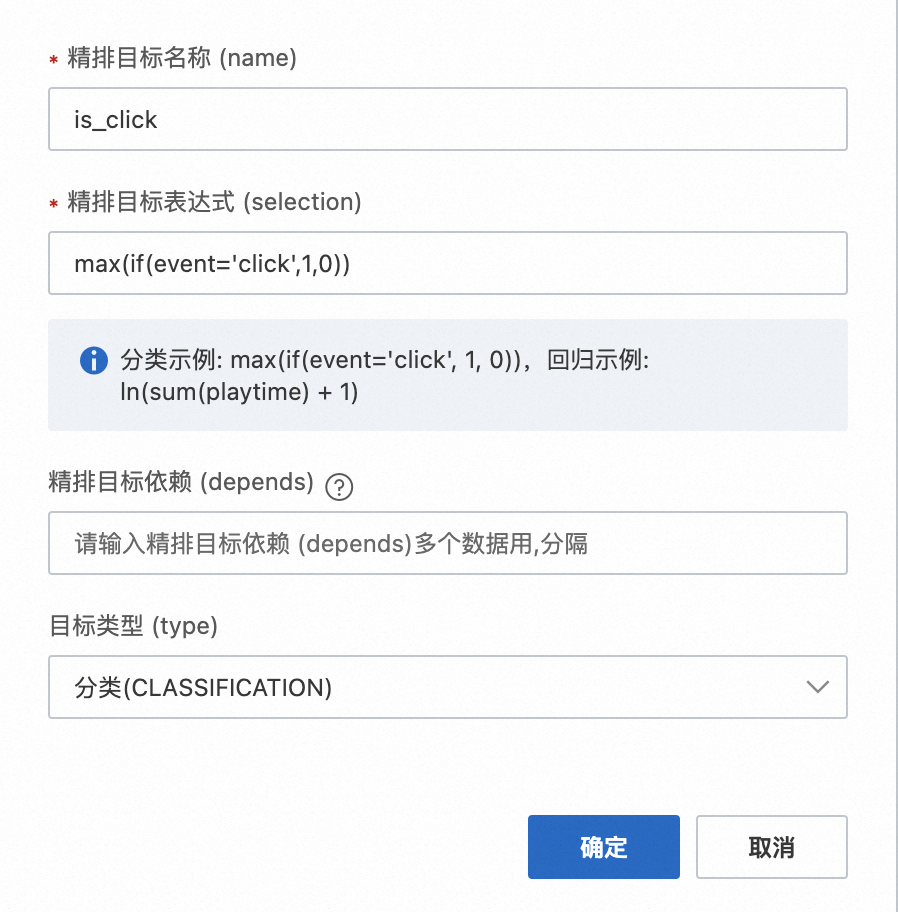Click the 精排目标依赖 (depends) label
Viewport: 898px width, 912px height.
click(182, 482)
